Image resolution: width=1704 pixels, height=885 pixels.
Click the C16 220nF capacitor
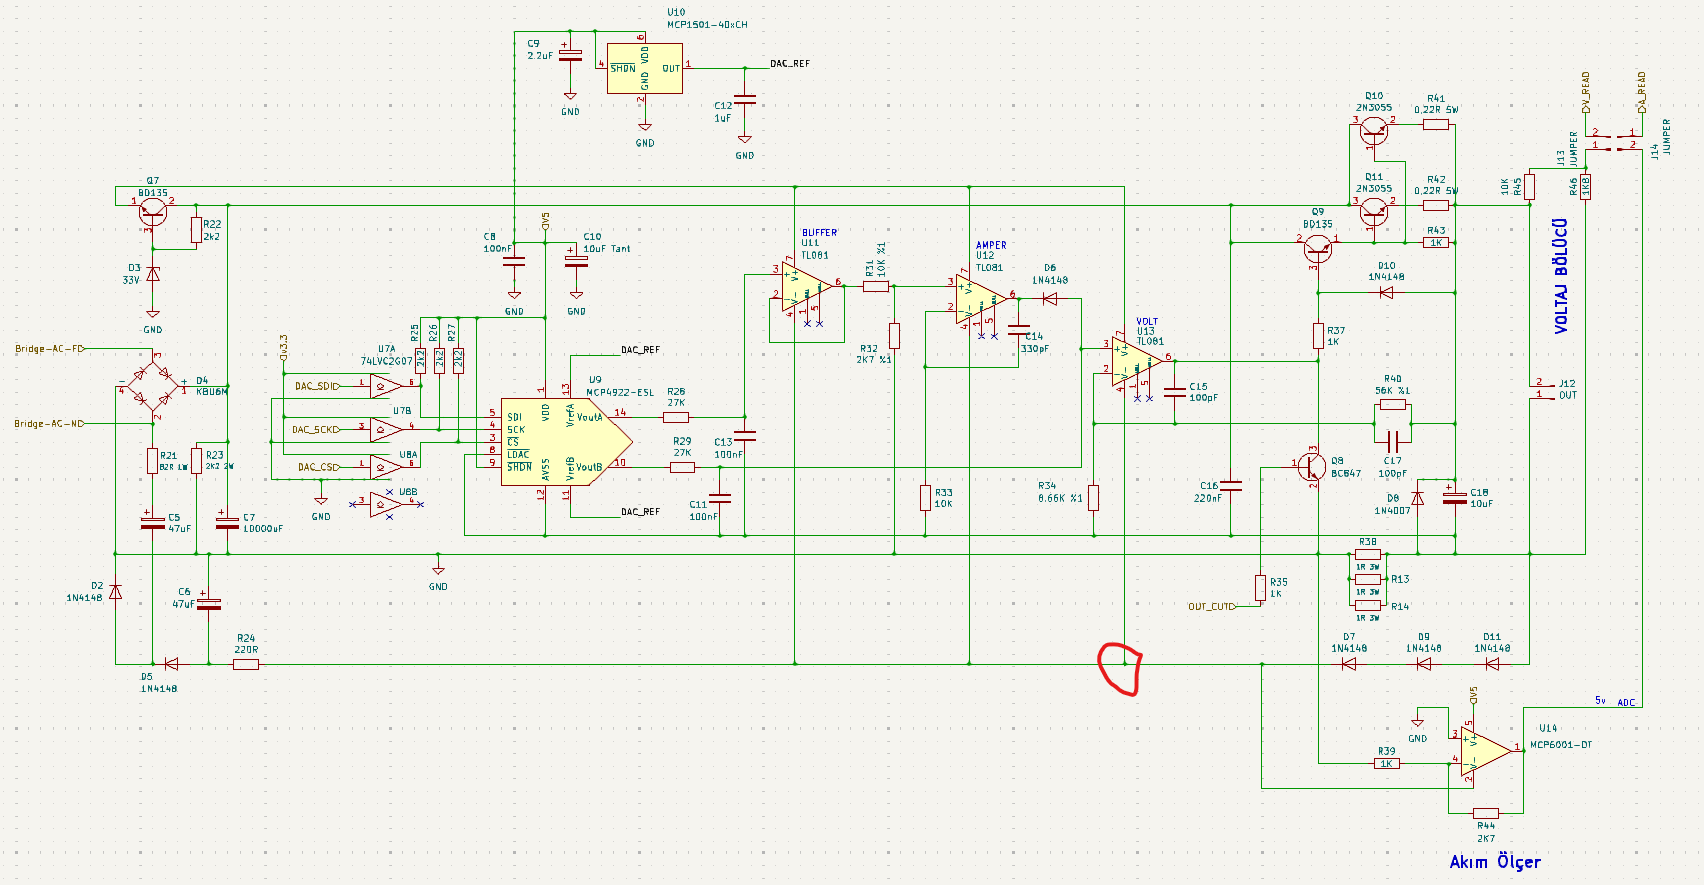coord(1231,485)
